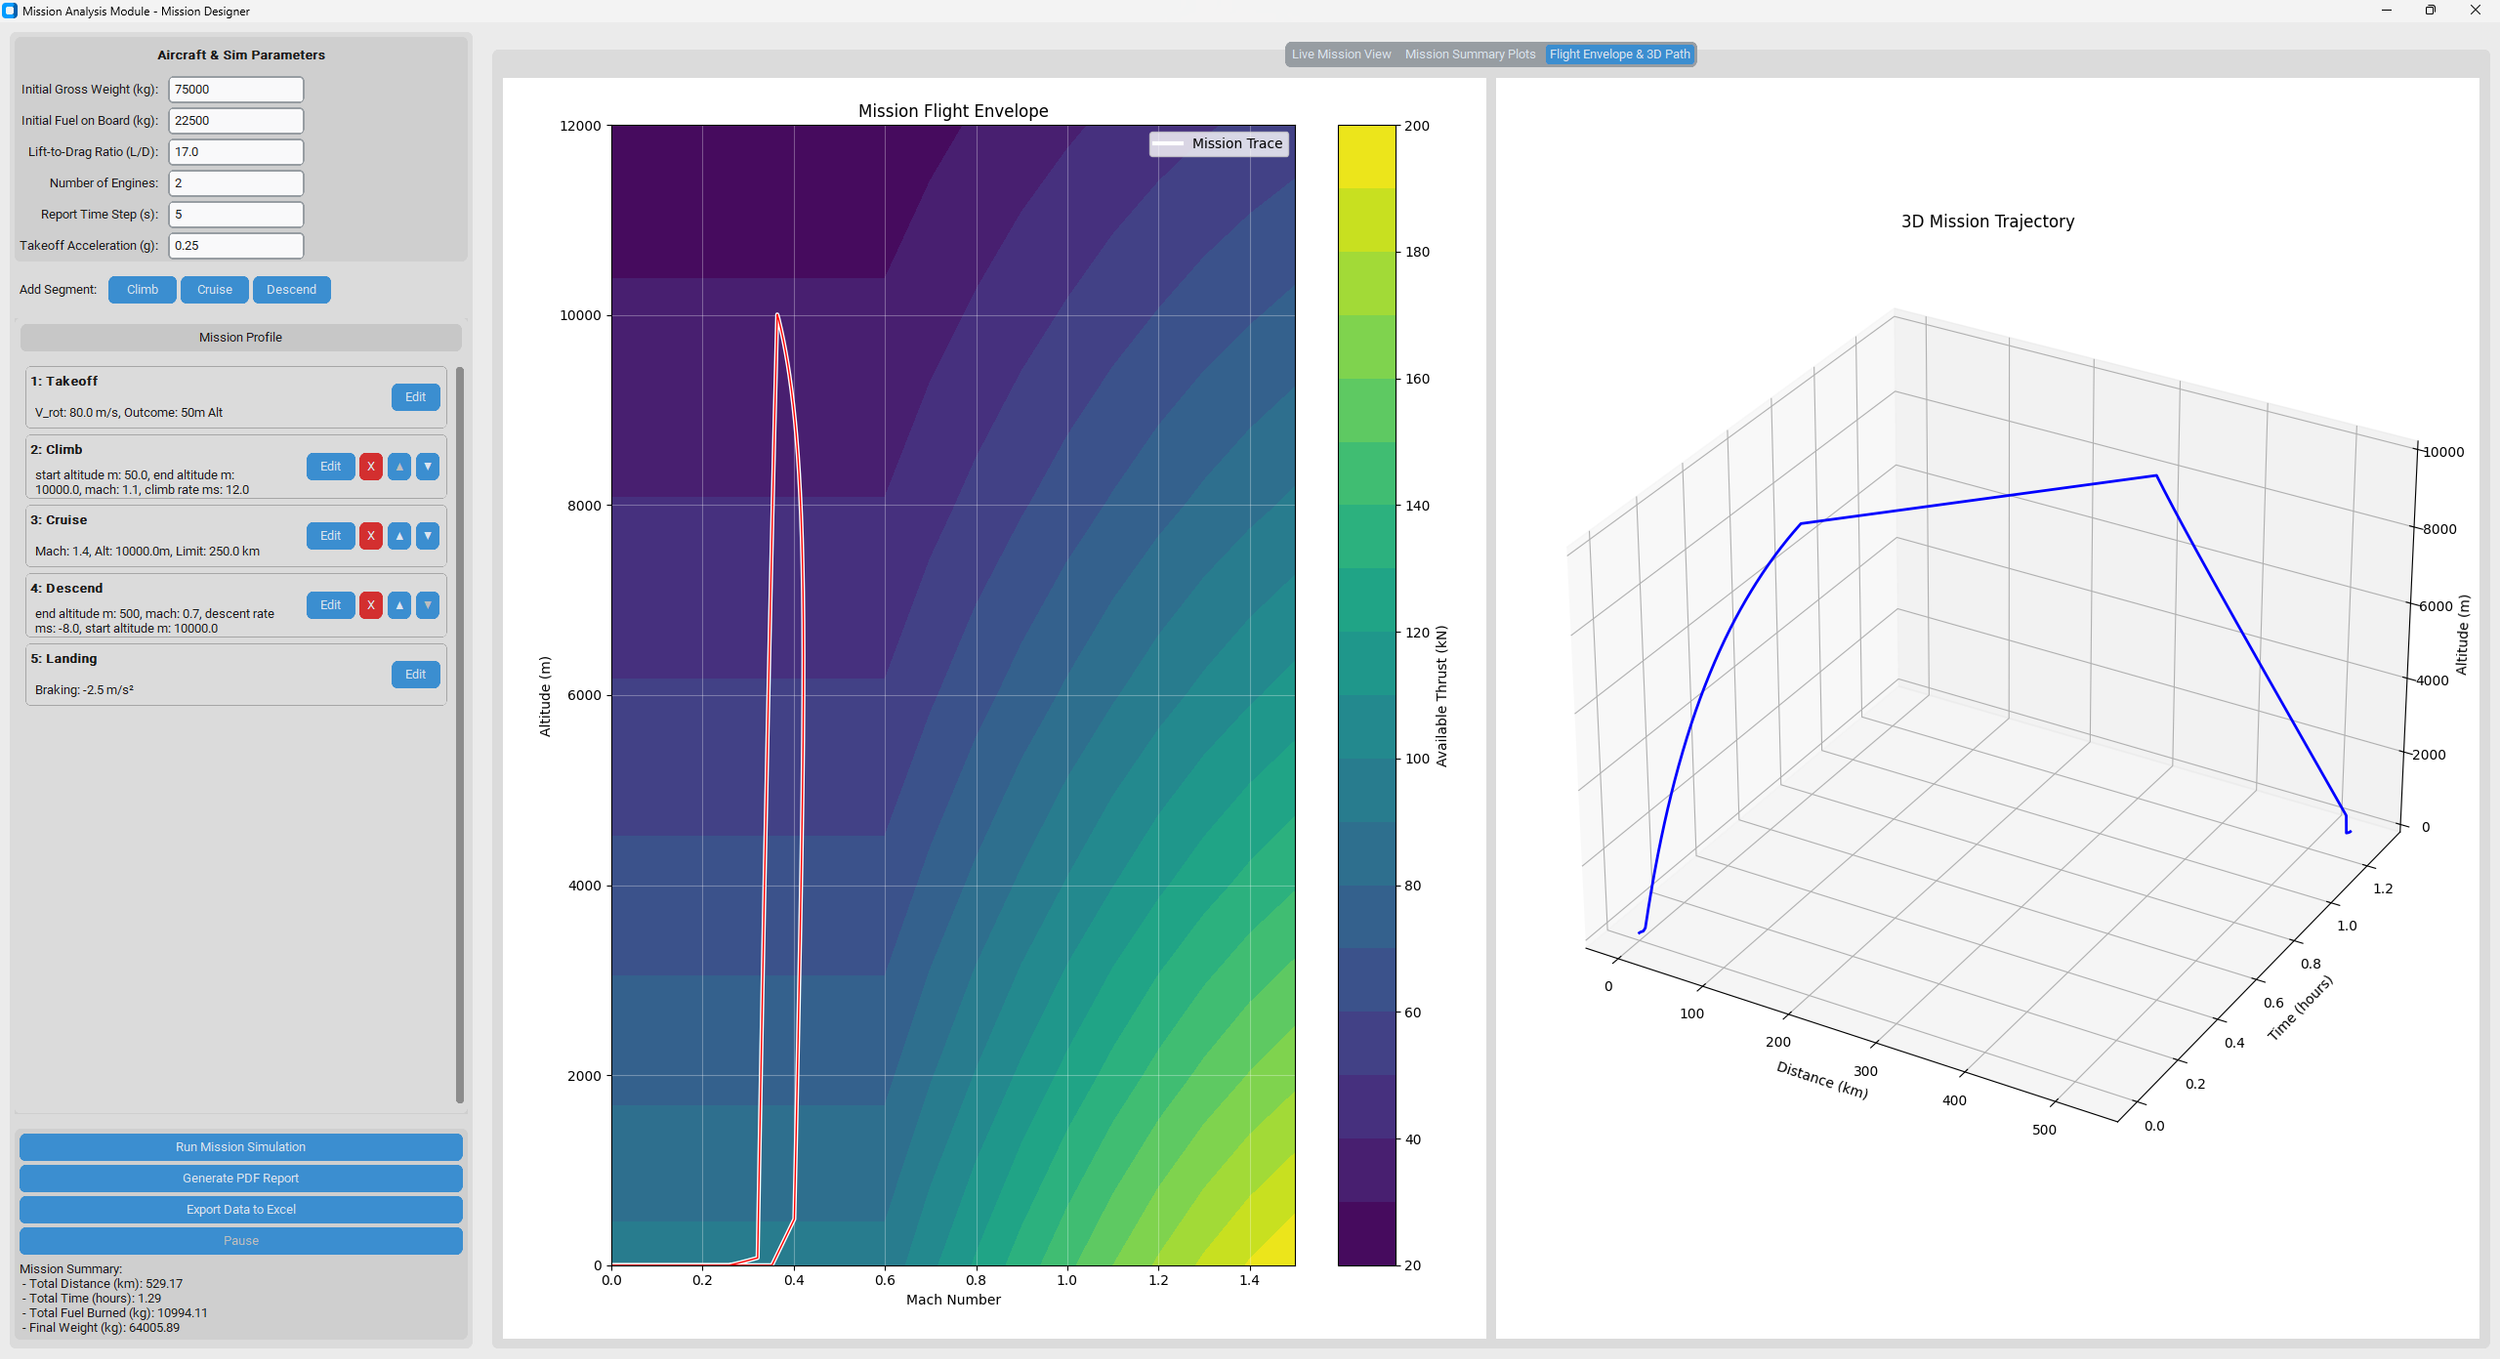Add a Descend segment

point(291,290)
